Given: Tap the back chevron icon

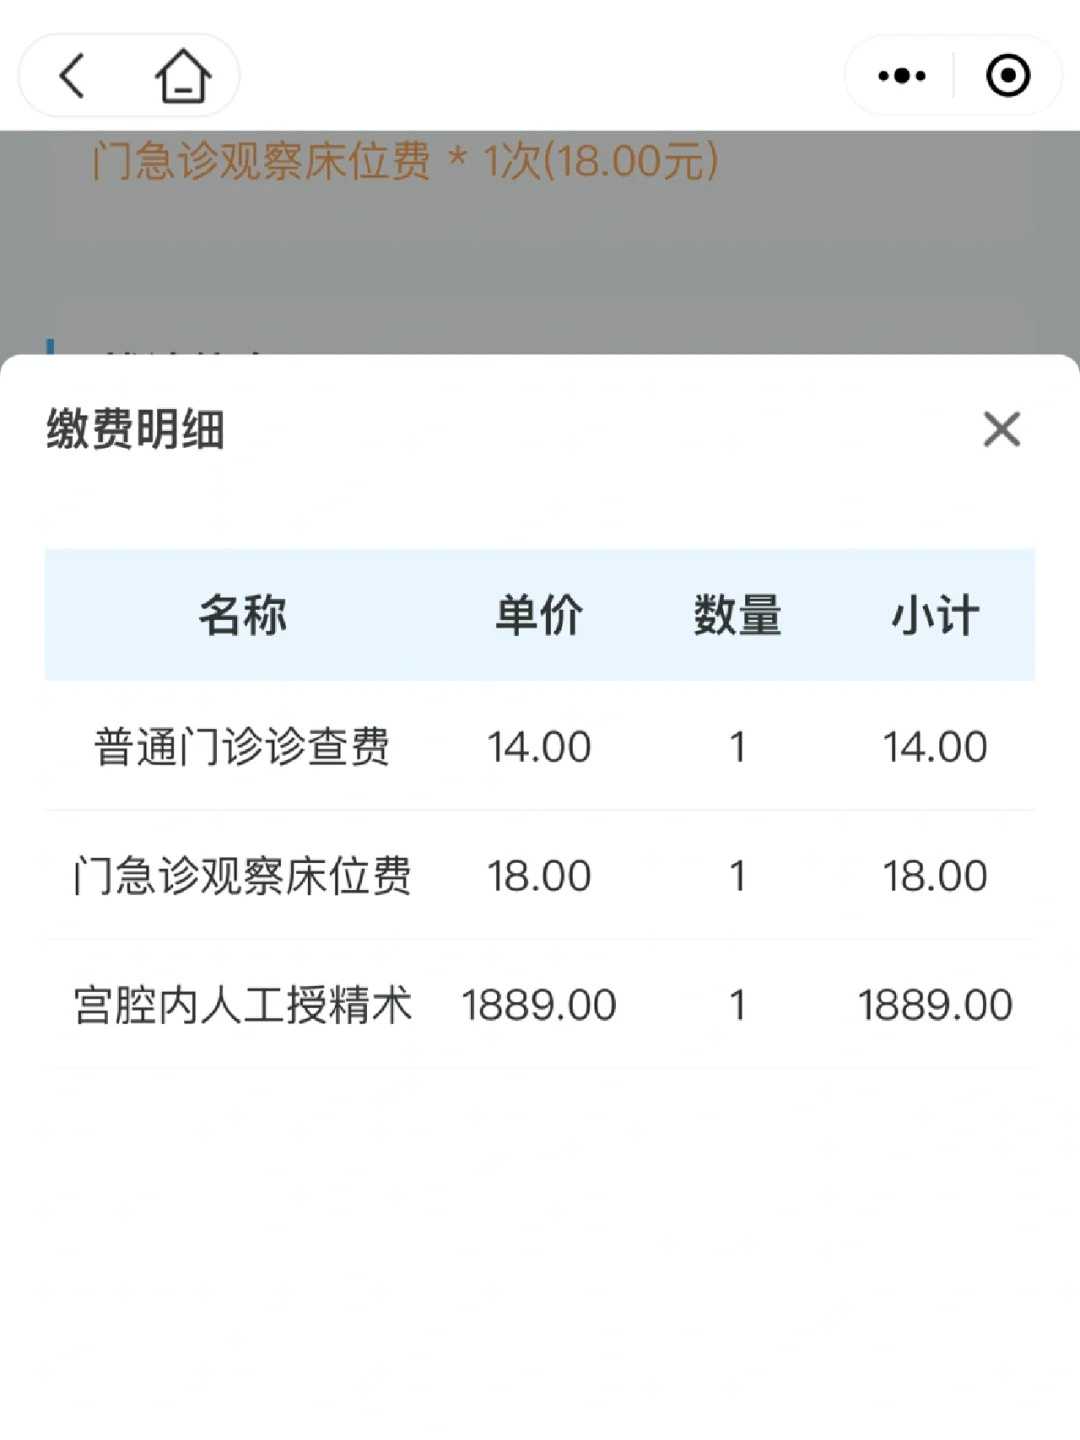Looking at the screenshot, I should point(70,75).
